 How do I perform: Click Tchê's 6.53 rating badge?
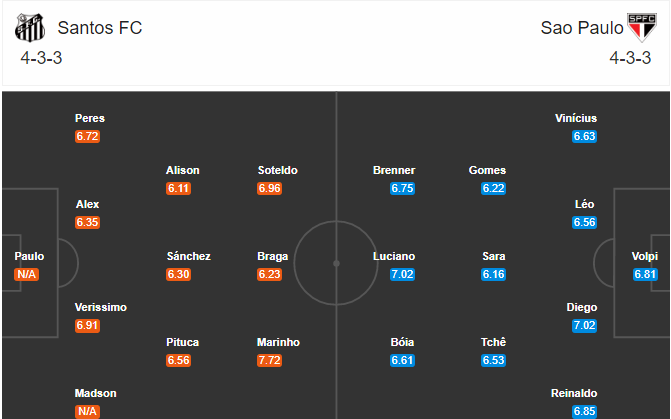[x=493, y=360]
